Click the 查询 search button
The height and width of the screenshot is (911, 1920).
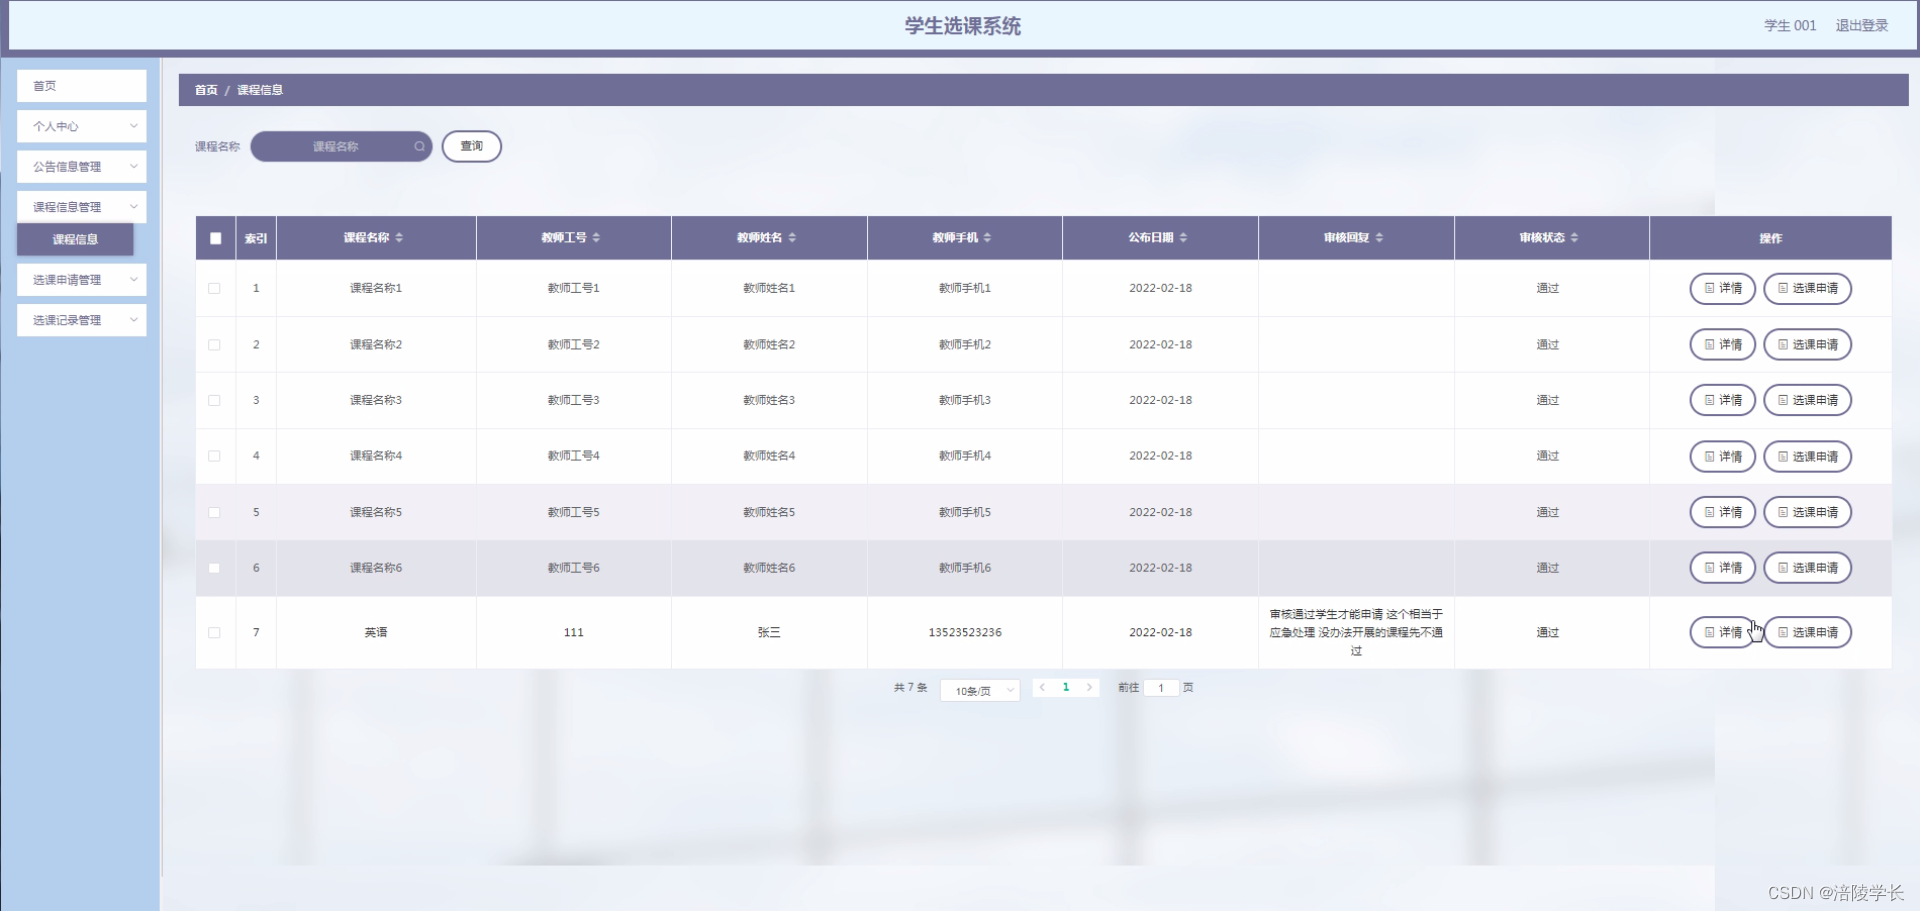coord(471,146)
